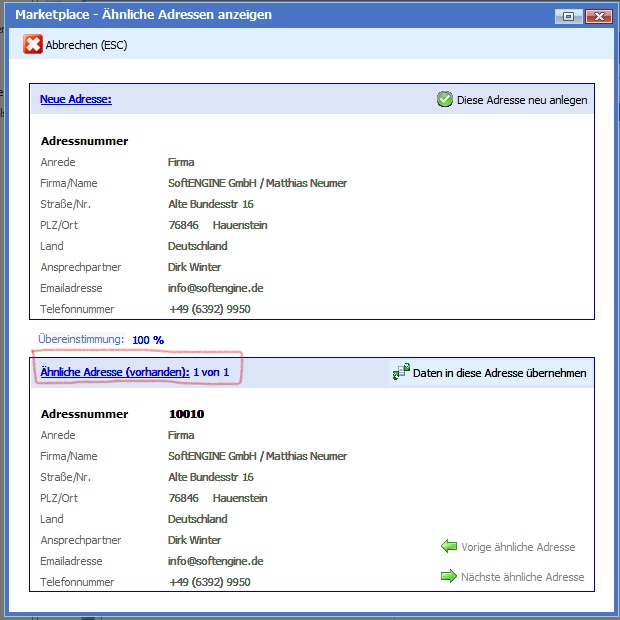
Task: Click the red X cancel icon
Action: [33, 45]
